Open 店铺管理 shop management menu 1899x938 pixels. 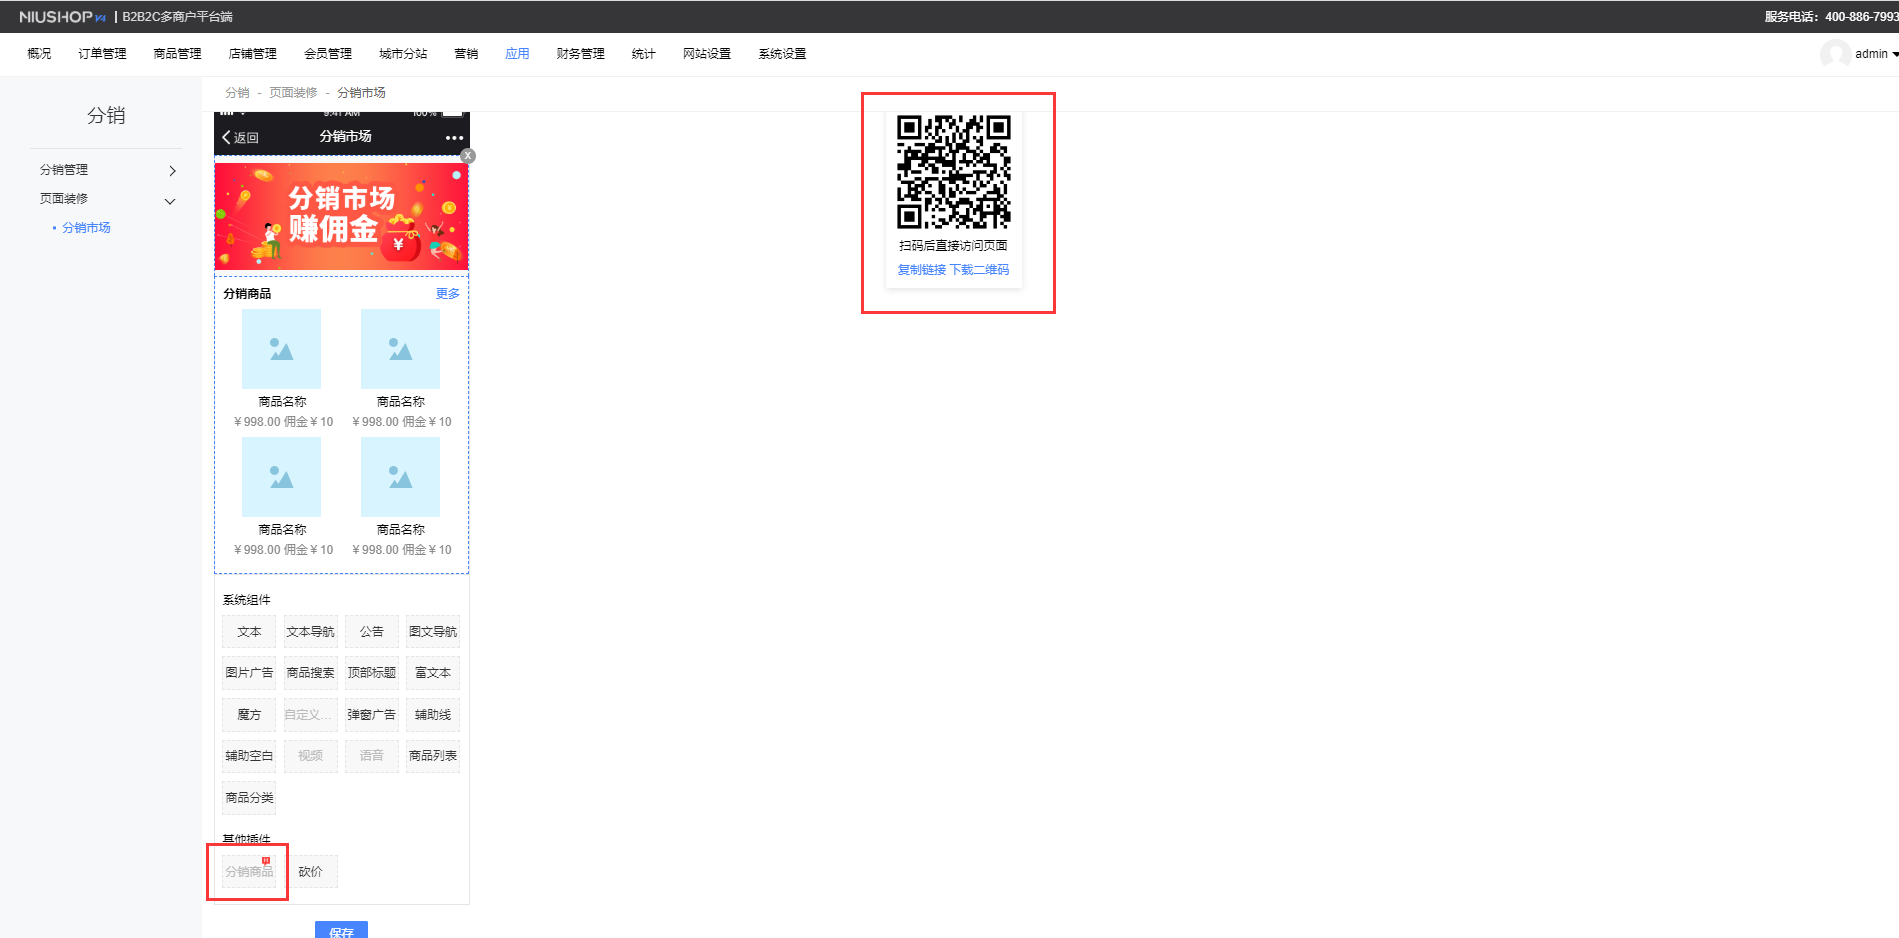click(252, 54)
